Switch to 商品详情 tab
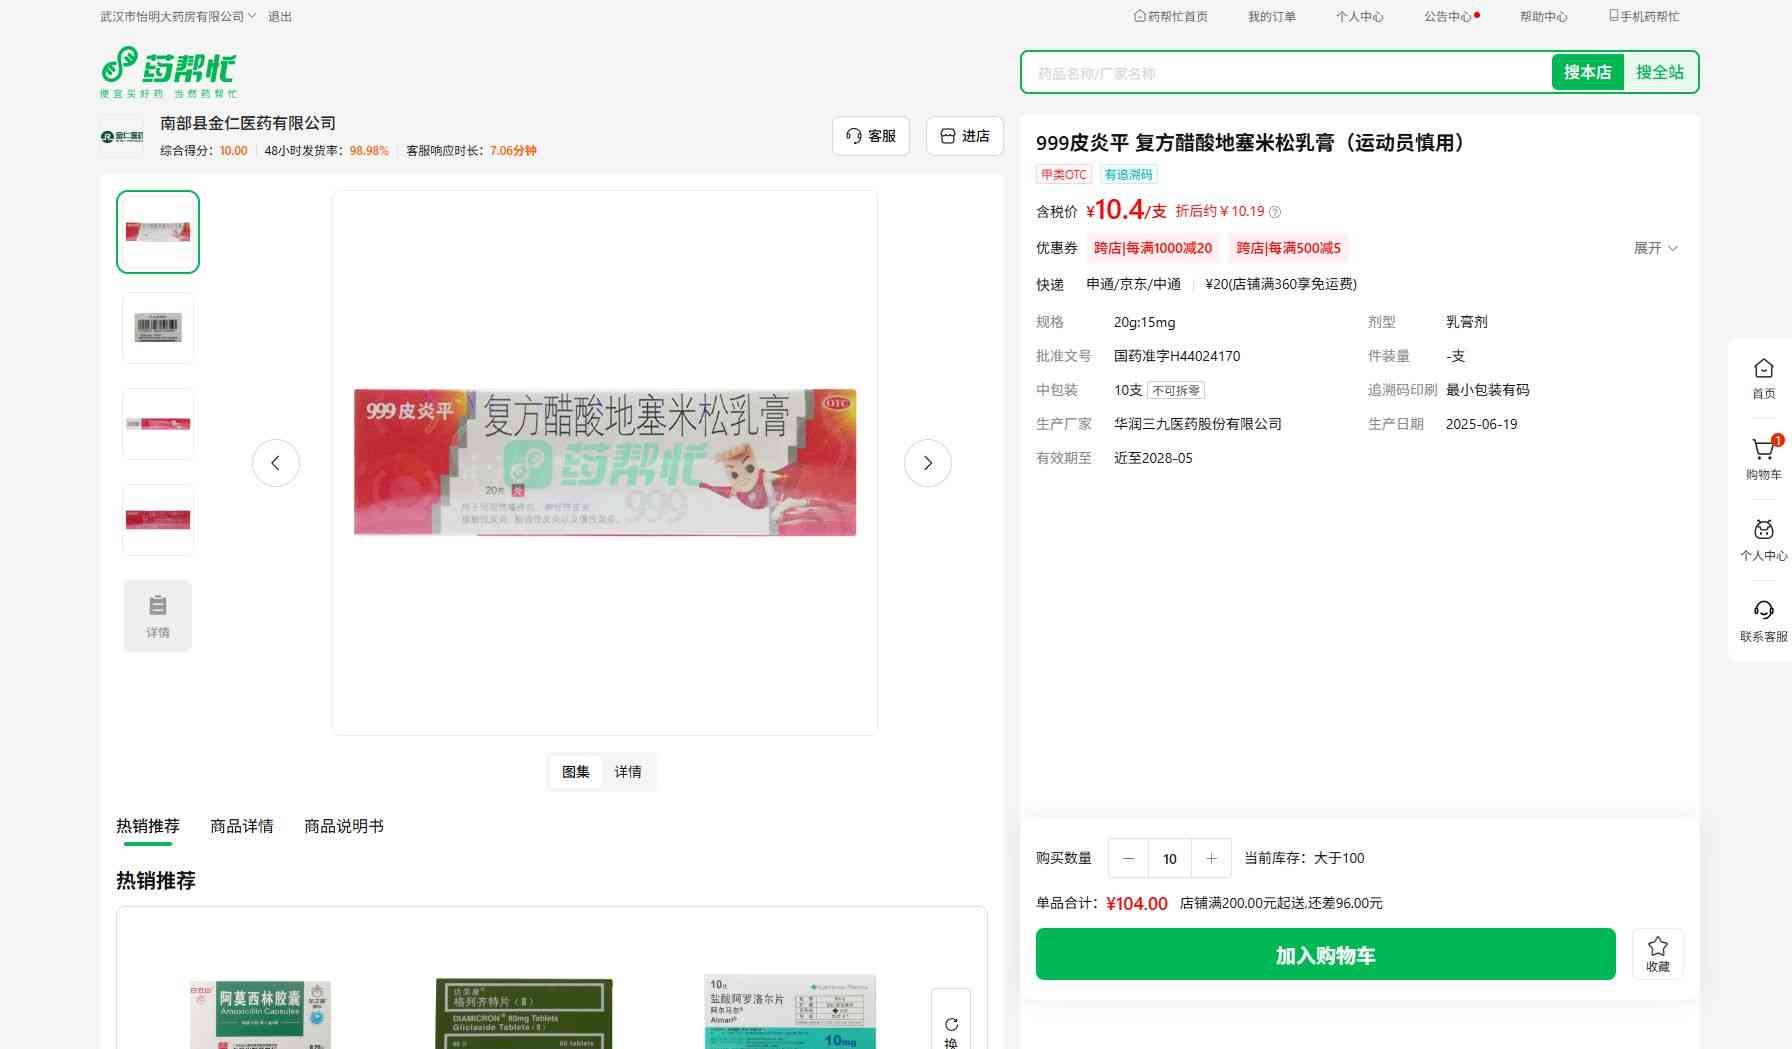The image size is (1792, 1049). (241, 826)
